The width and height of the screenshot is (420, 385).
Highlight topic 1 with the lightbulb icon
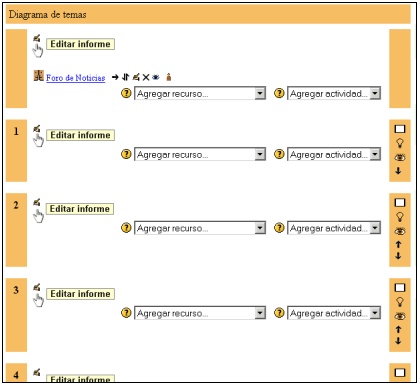399,143
